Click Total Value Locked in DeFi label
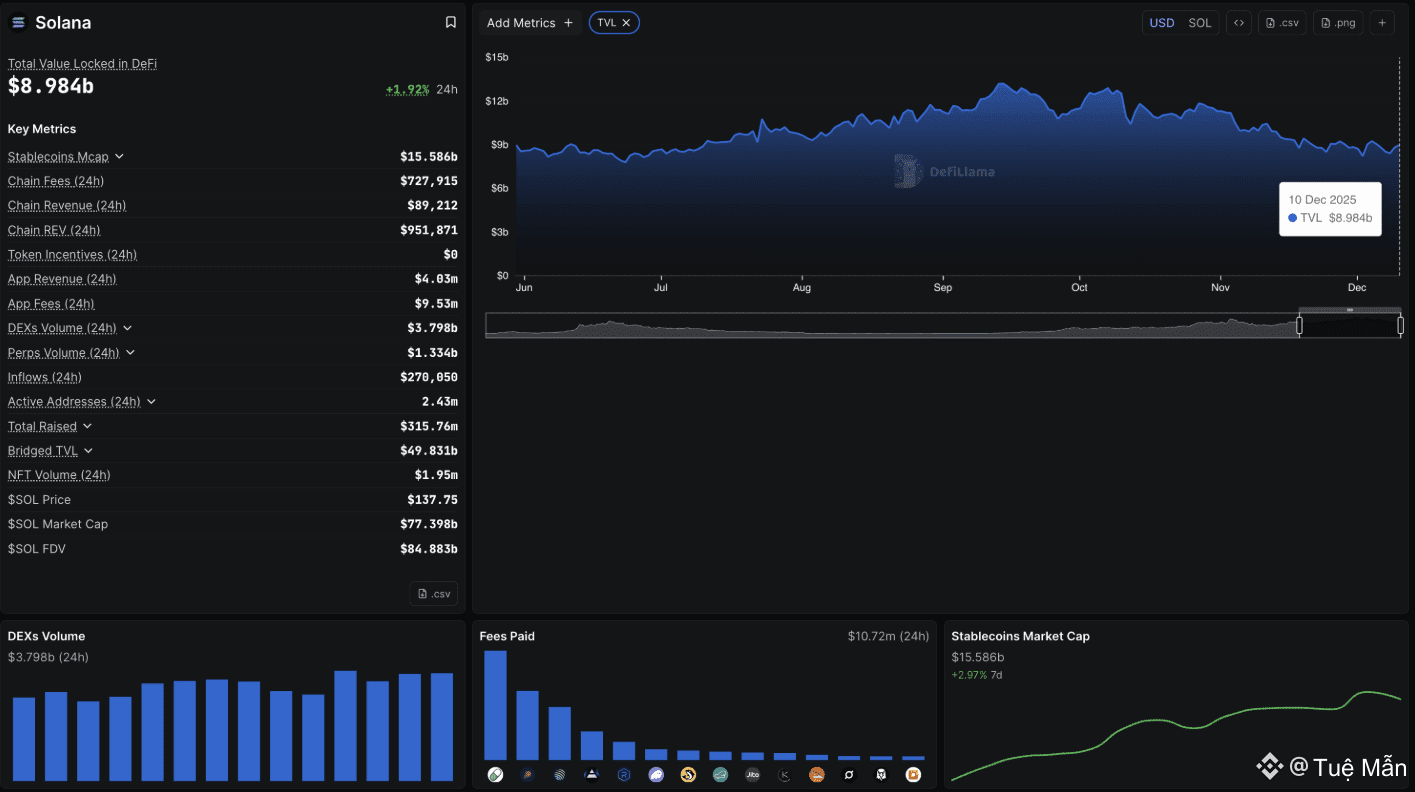This screenshot has width=1415, height=792. 82,64
